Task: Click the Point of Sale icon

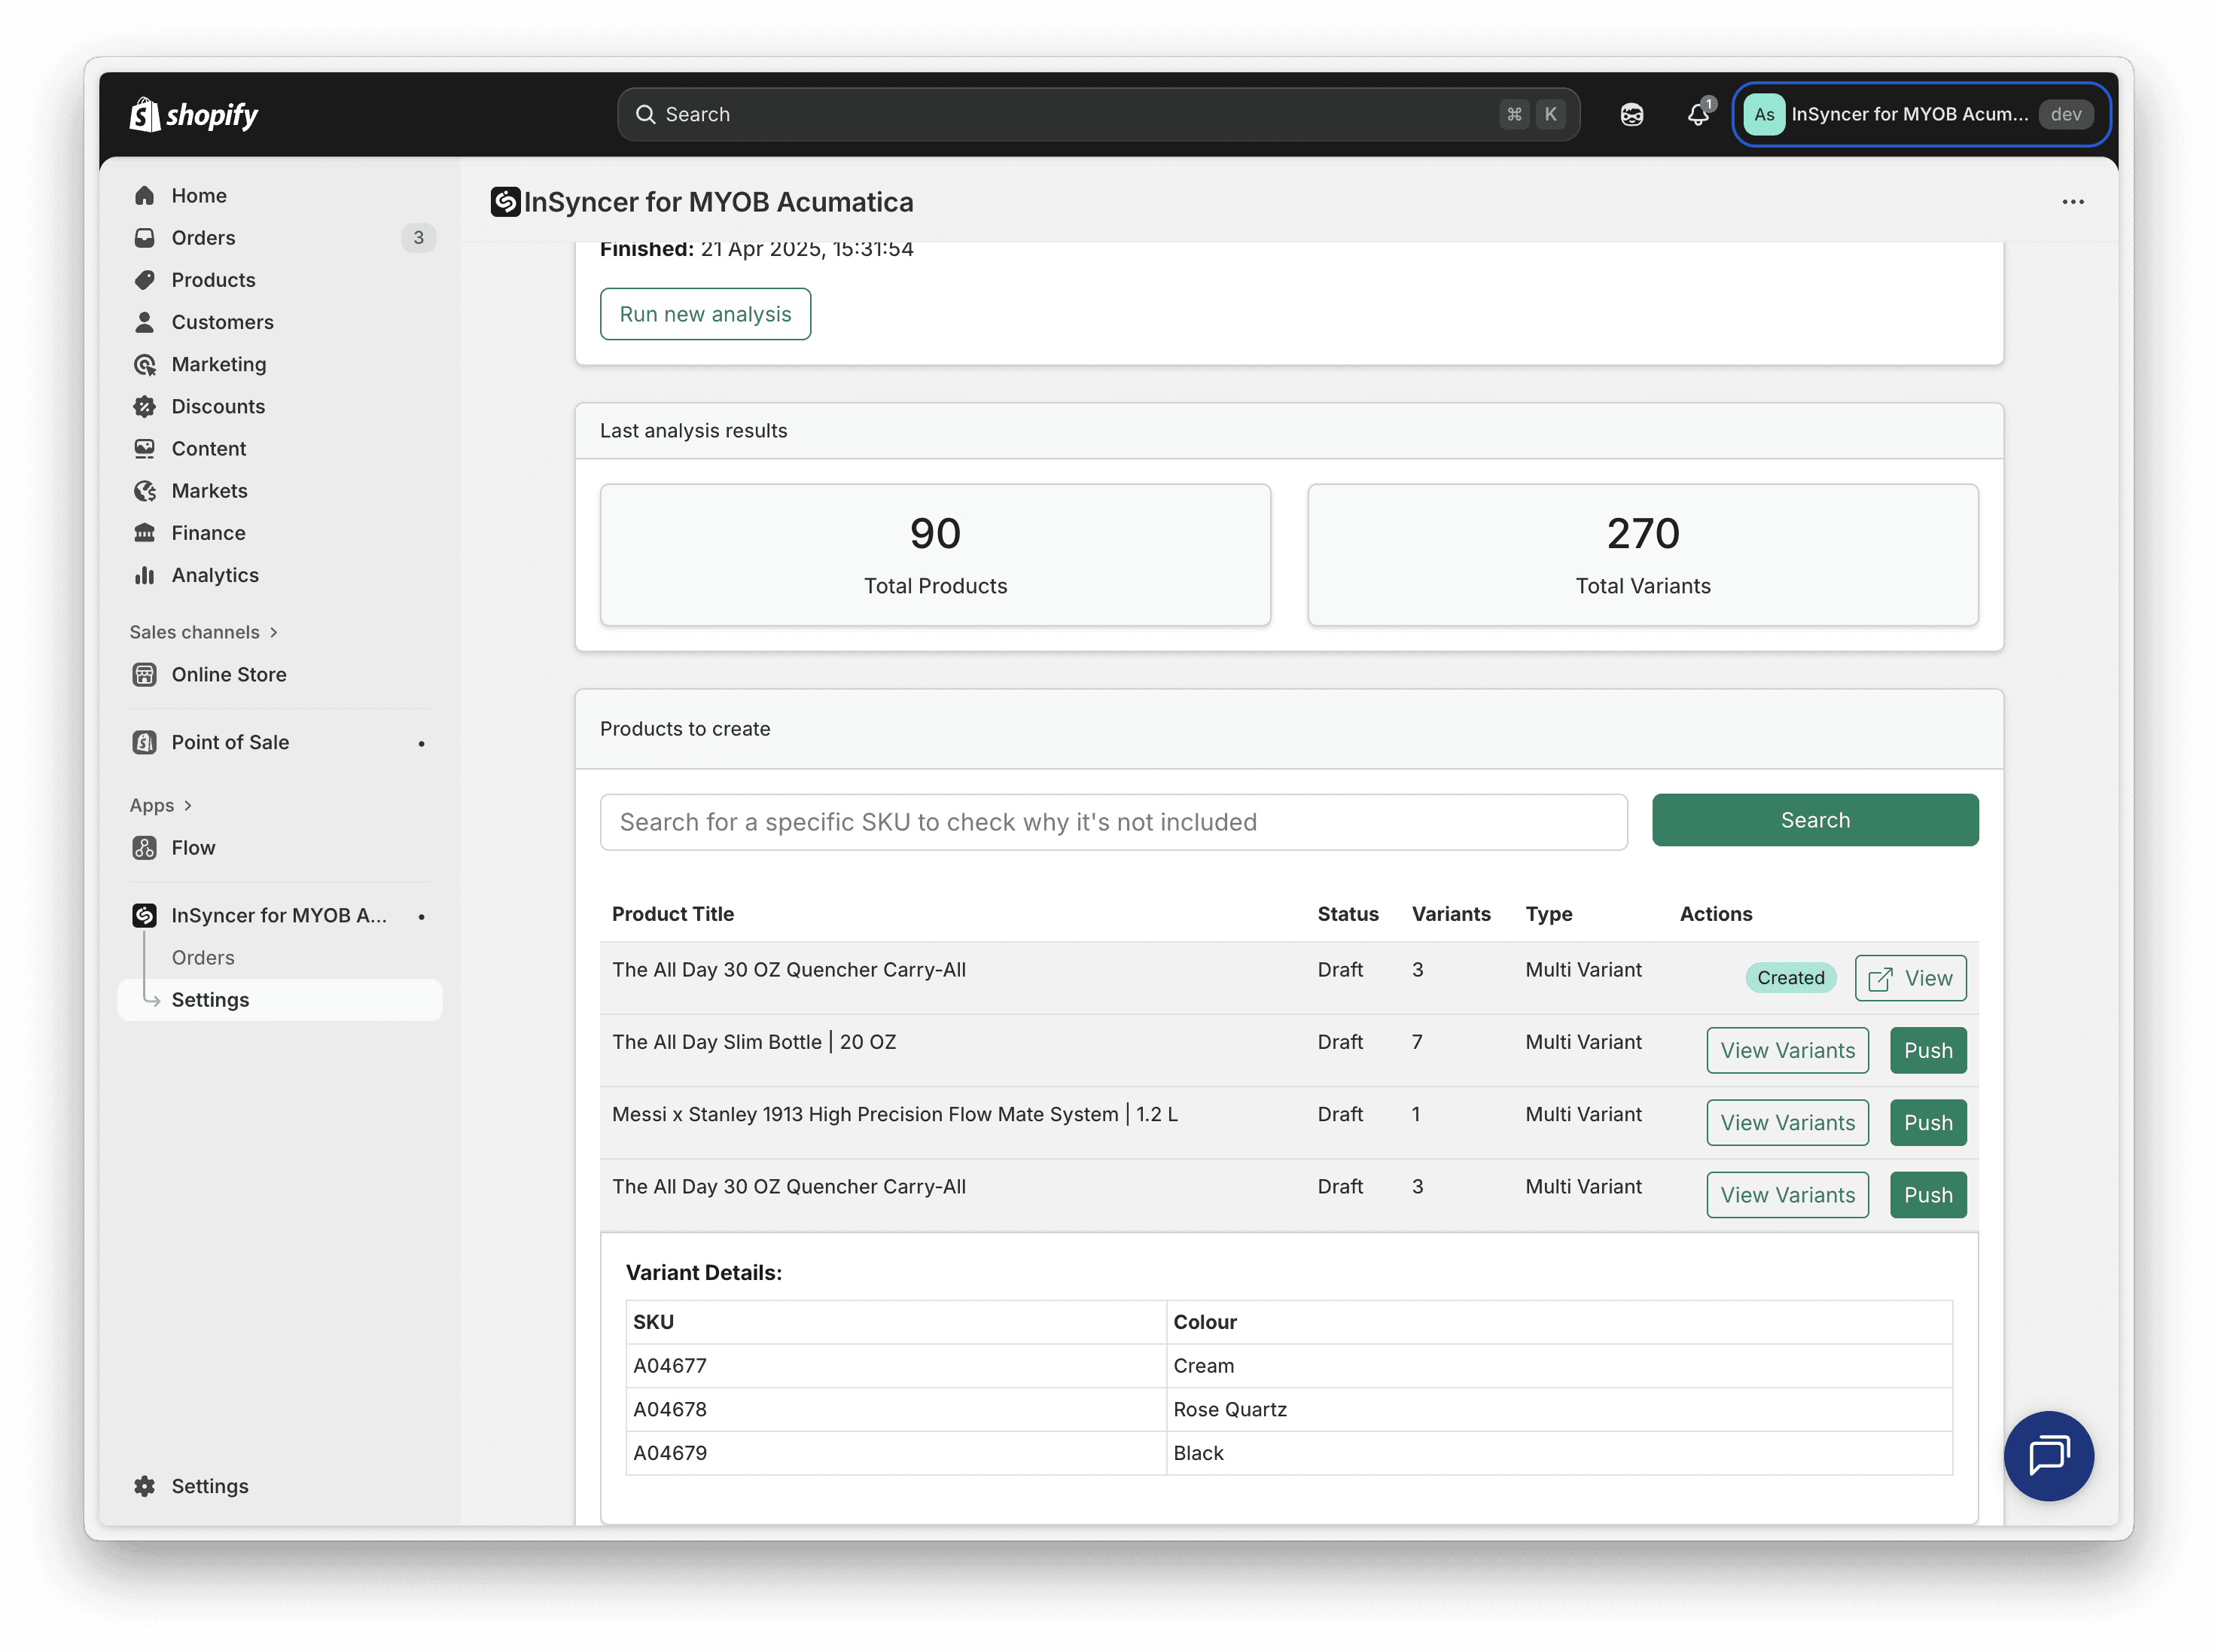Action: [x=145, y=743]
